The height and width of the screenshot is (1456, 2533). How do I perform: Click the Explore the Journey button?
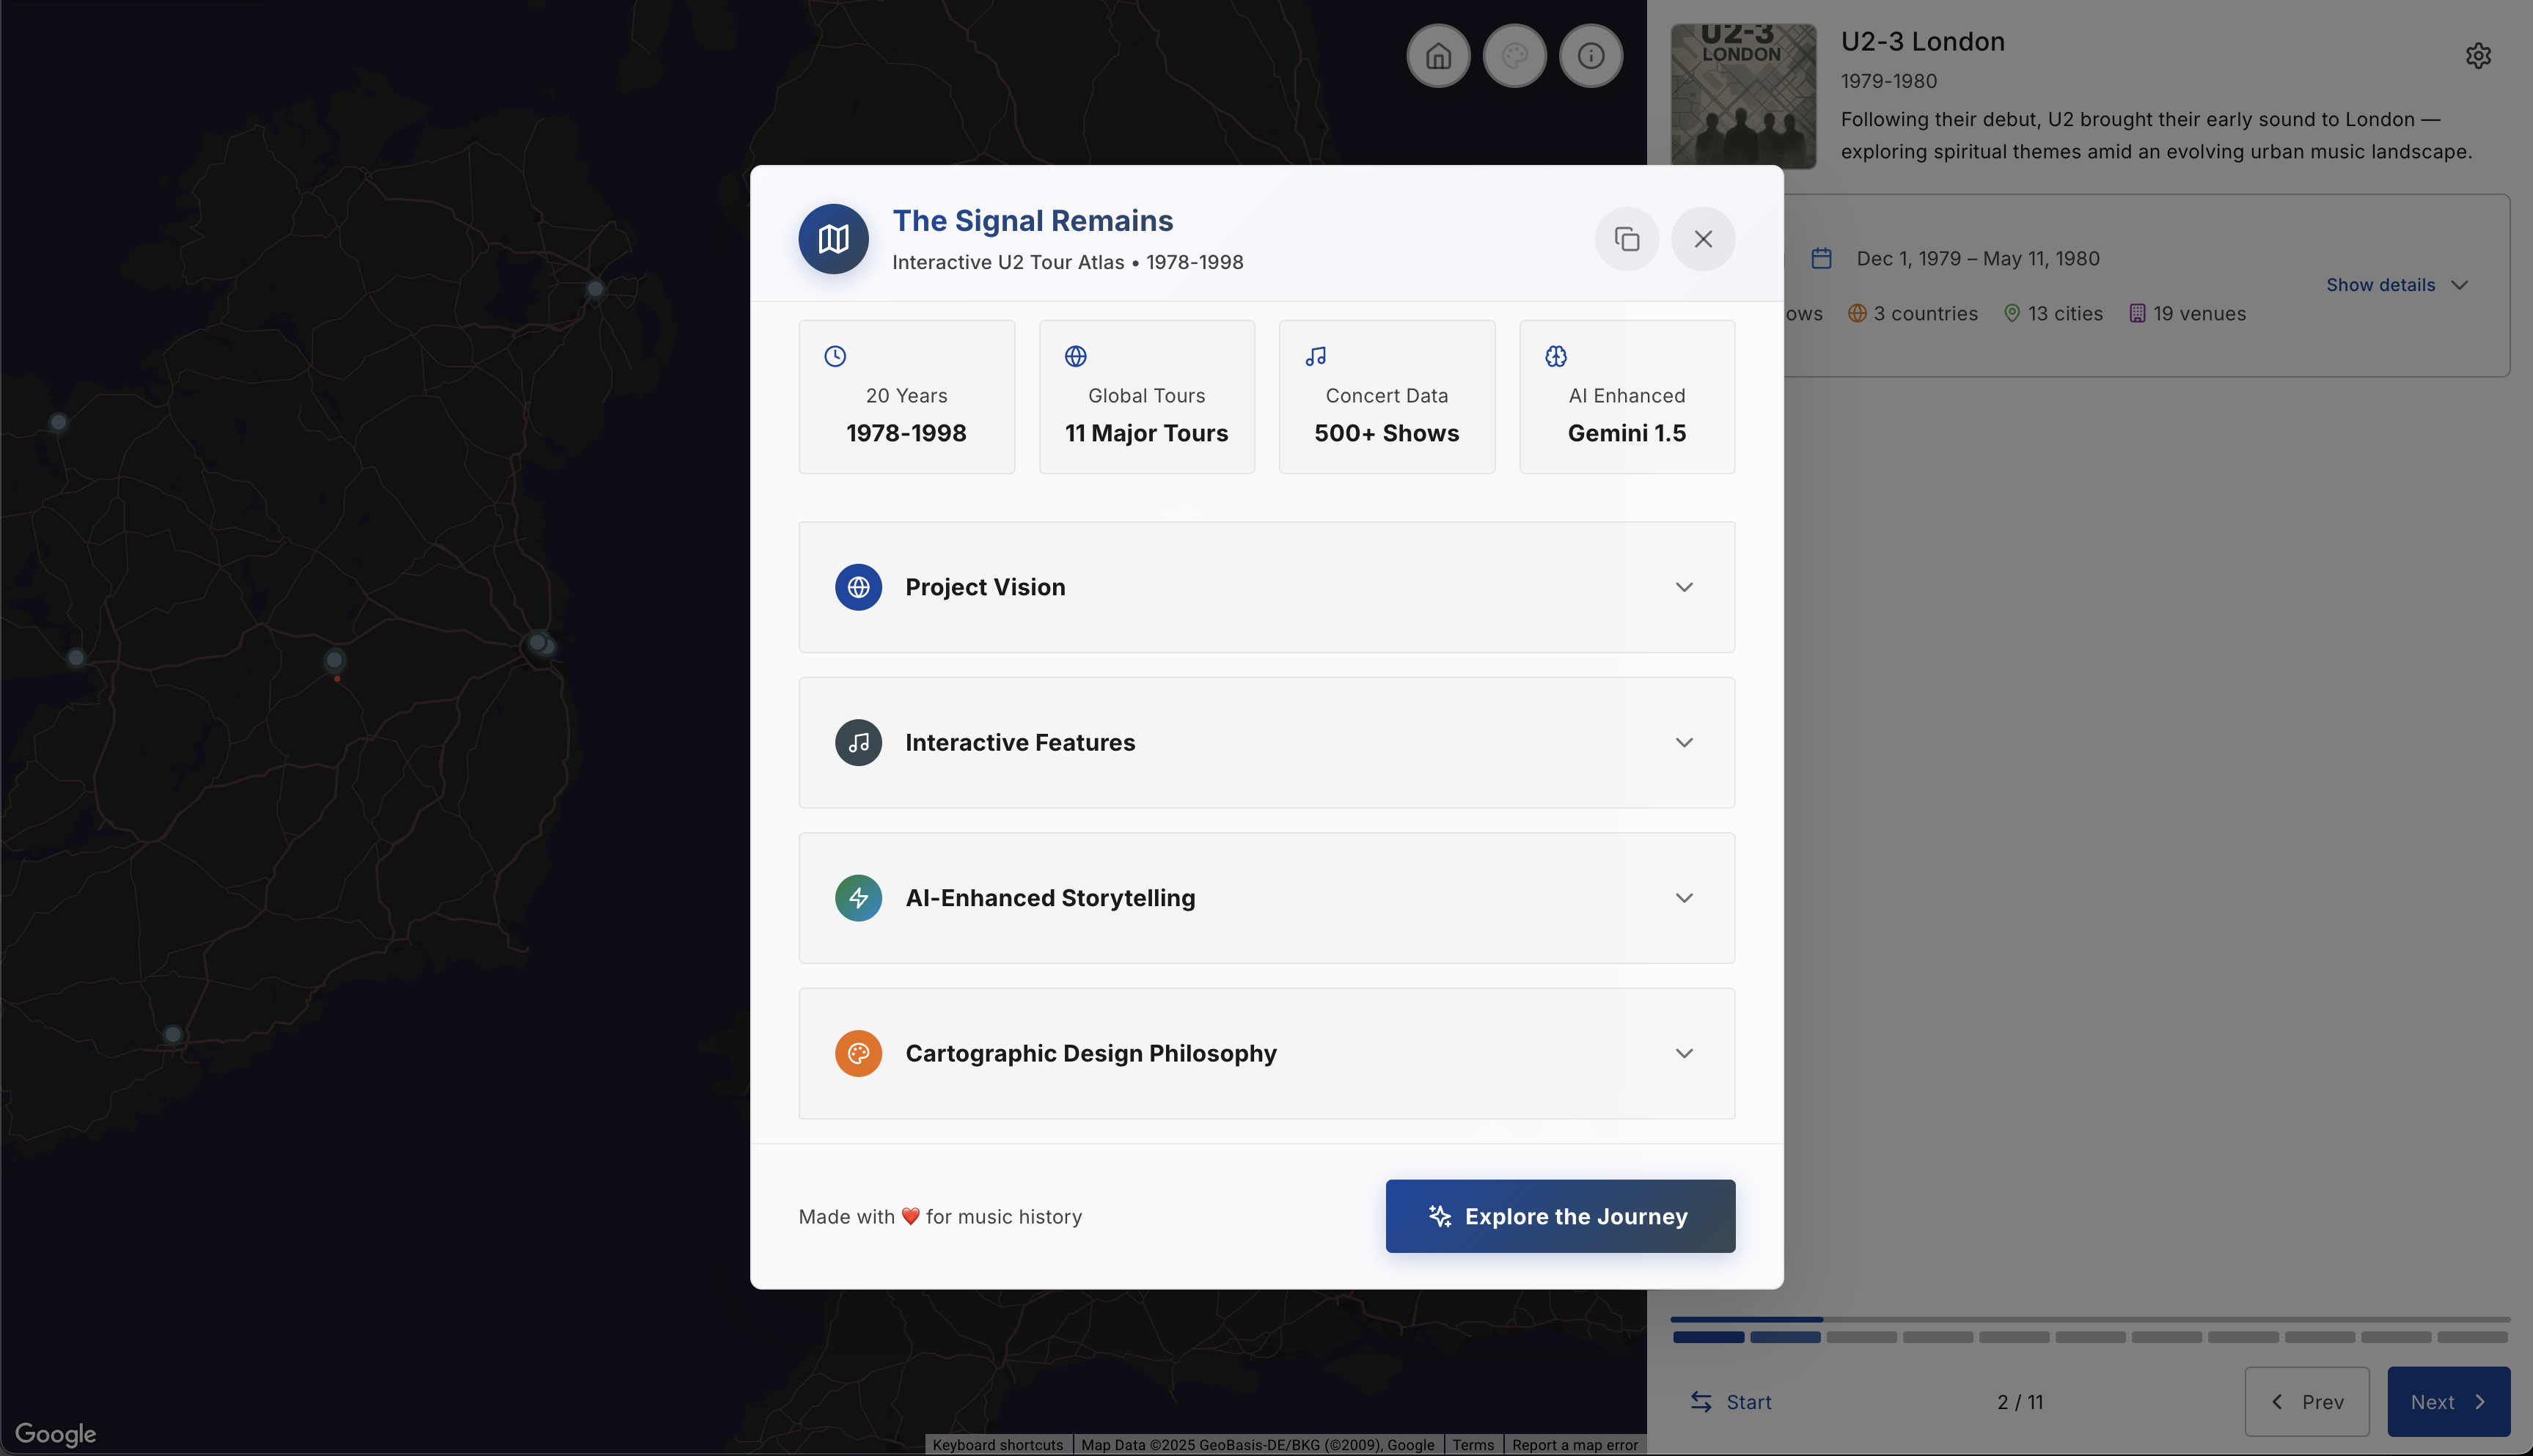1559,1216
